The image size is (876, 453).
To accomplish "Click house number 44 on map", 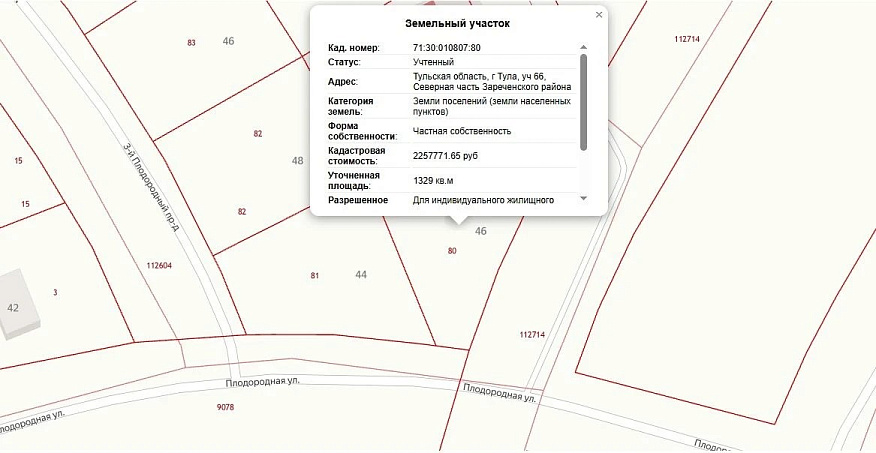I will pos(361,274).
